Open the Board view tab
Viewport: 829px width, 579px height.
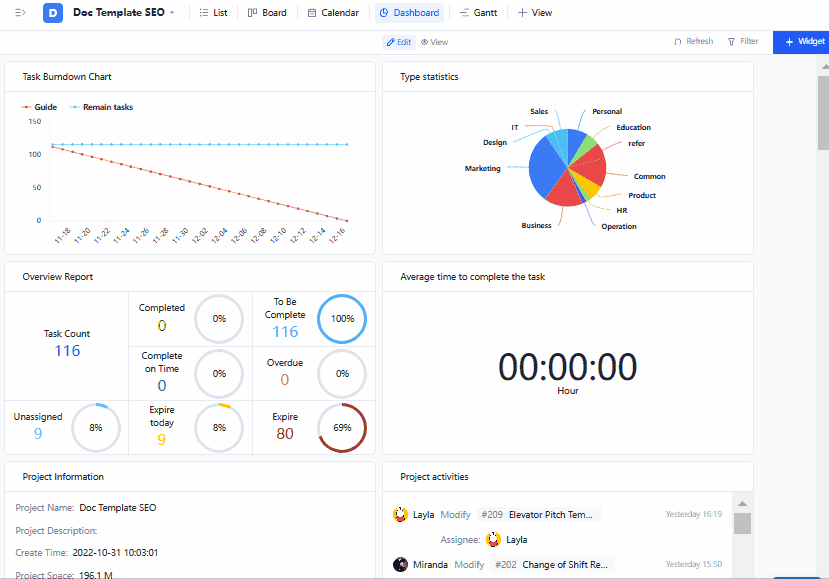click(266, 13)
